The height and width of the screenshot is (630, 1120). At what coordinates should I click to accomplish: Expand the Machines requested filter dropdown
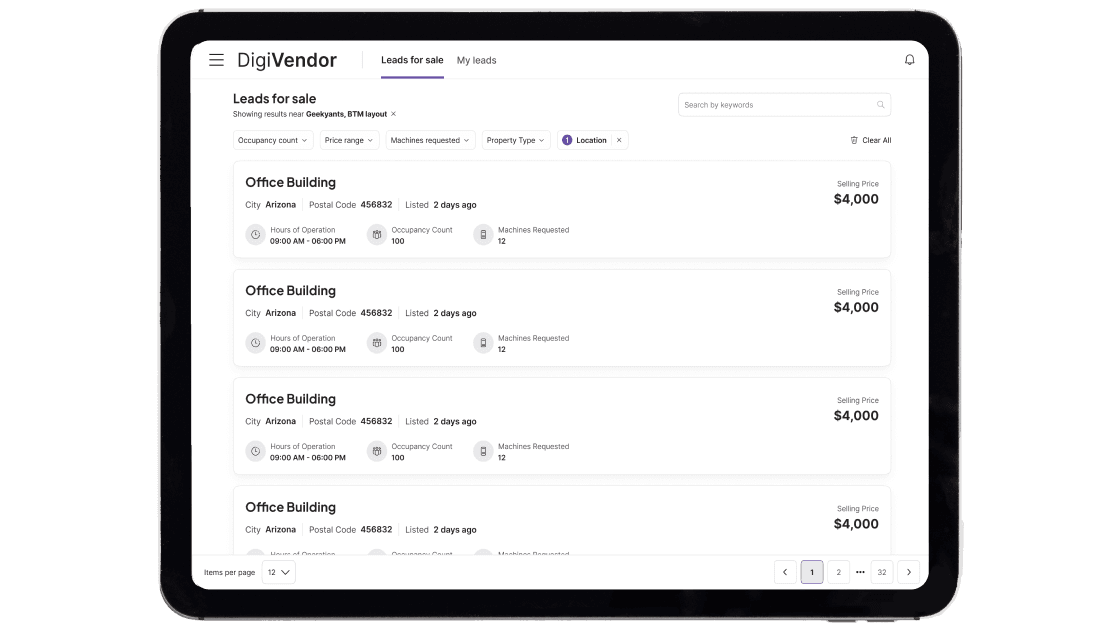click(x=430, y=140)
